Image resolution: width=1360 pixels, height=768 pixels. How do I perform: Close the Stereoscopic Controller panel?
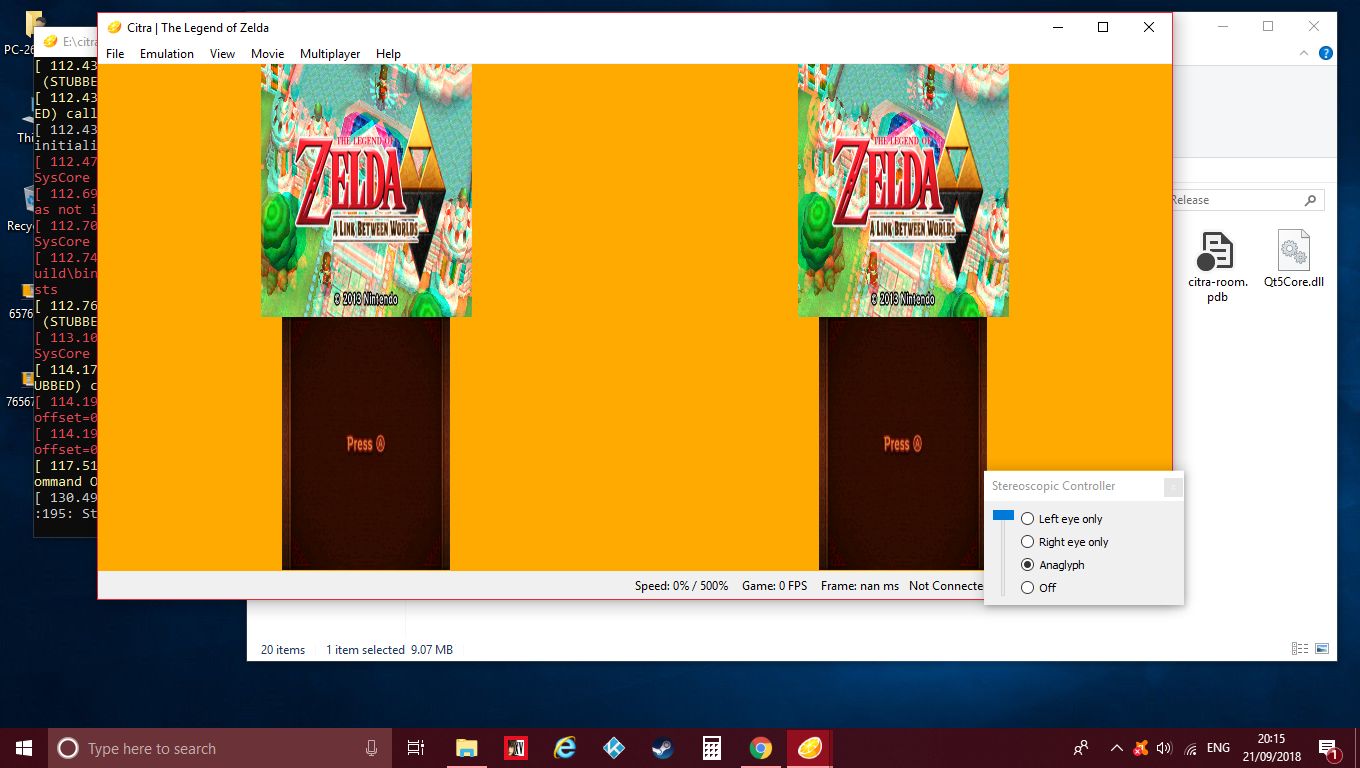tap(1173, 487)
